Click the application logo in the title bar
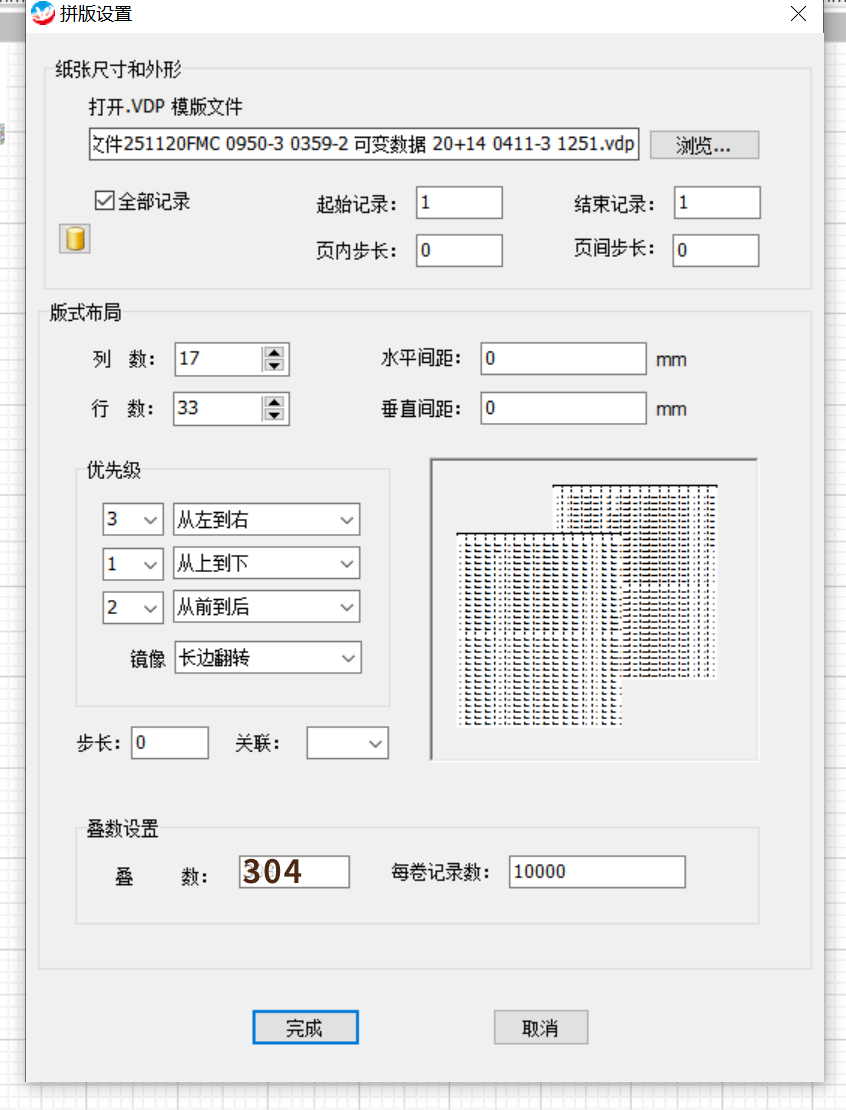The image size is (846, 1110). point(41,14)
